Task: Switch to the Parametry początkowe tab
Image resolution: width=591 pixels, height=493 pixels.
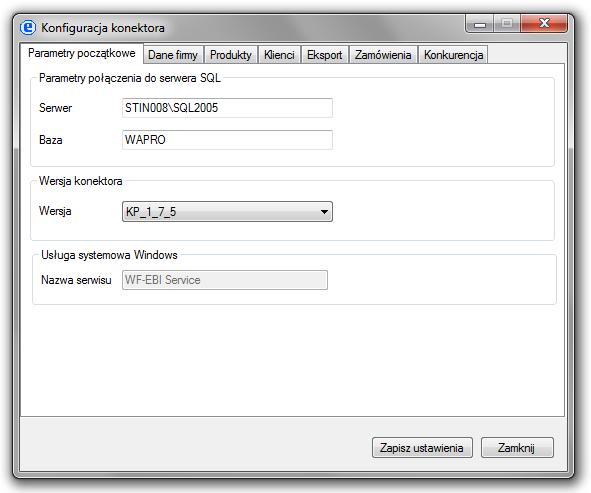Action: [81, 53]
